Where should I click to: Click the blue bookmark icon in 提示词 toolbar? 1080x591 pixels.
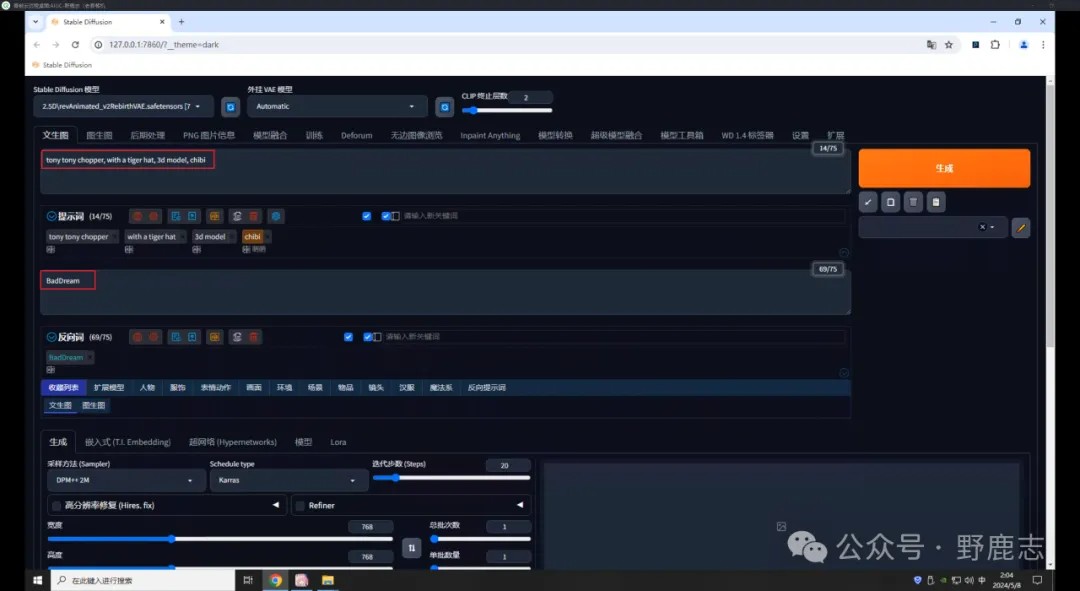192,216
